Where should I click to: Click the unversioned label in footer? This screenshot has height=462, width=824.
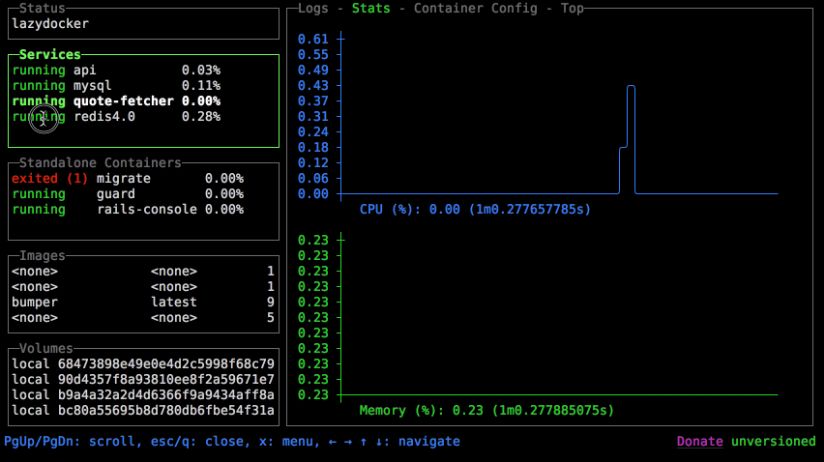pyautogui.click(x=773, y=441)
